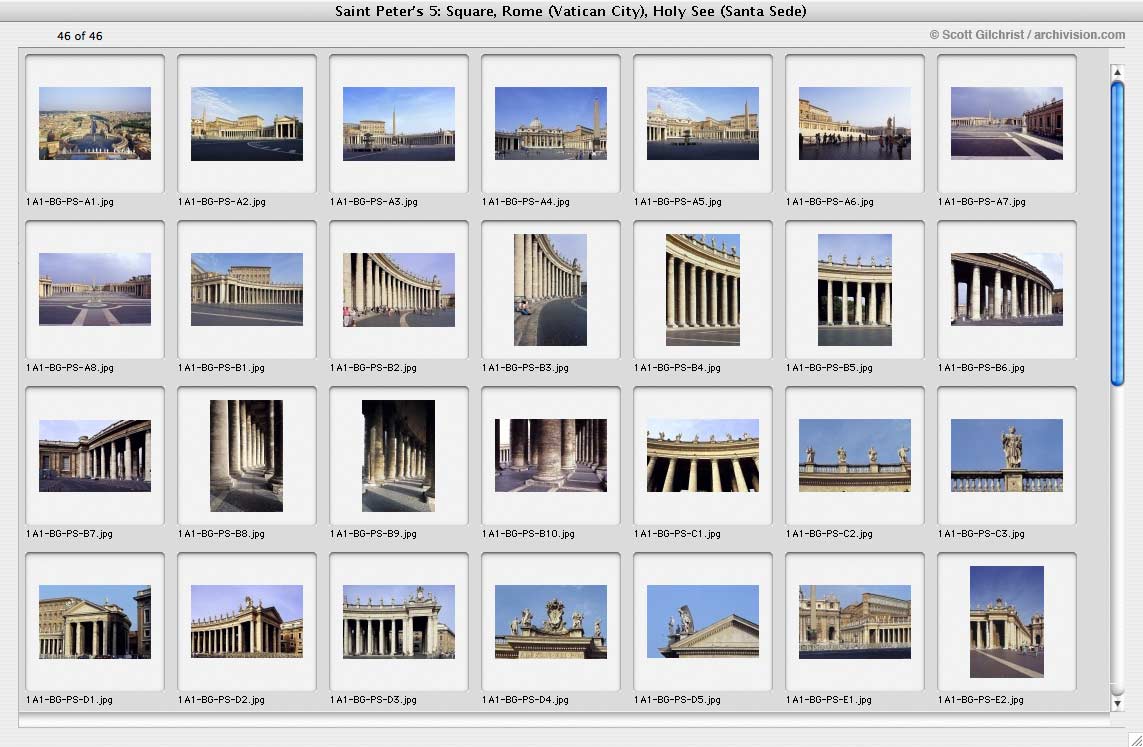Screen dimensions: 1143x747
Task: Select the colonnade thumbnail 1A1-BG-PS-B1.jpg
Action: coord(246,289)
